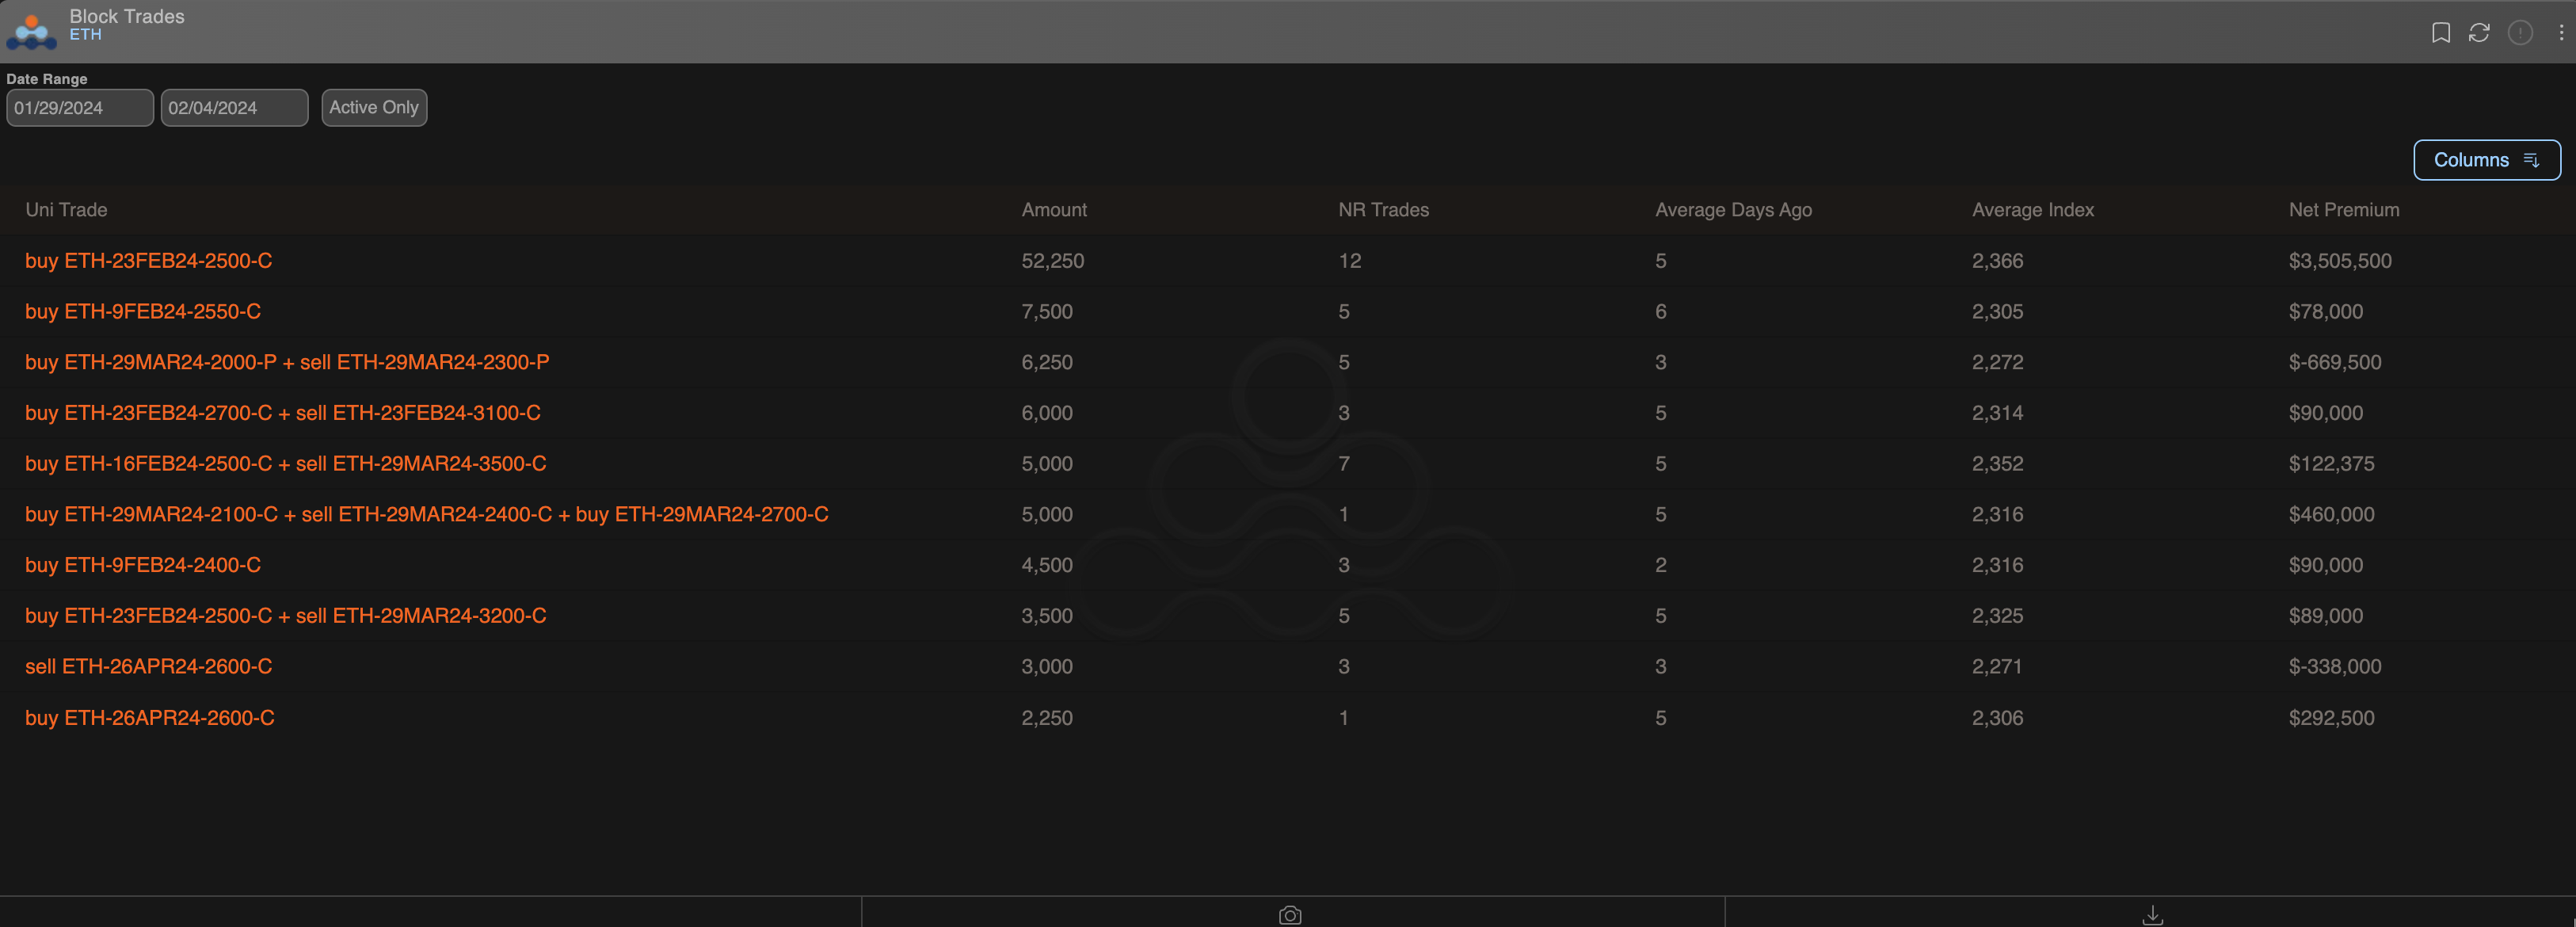
Task: Click the Date Range label
Action: (47, 79)
